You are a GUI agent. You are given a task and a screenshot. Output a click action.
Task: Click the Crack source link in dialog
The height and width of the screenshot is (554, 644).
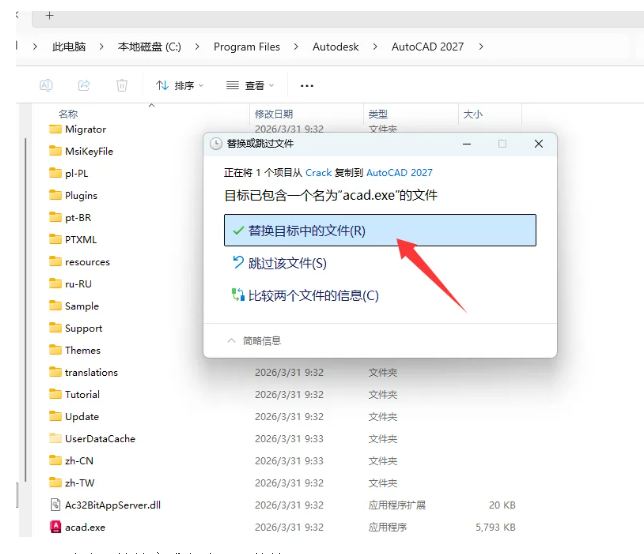coord(318,173)
